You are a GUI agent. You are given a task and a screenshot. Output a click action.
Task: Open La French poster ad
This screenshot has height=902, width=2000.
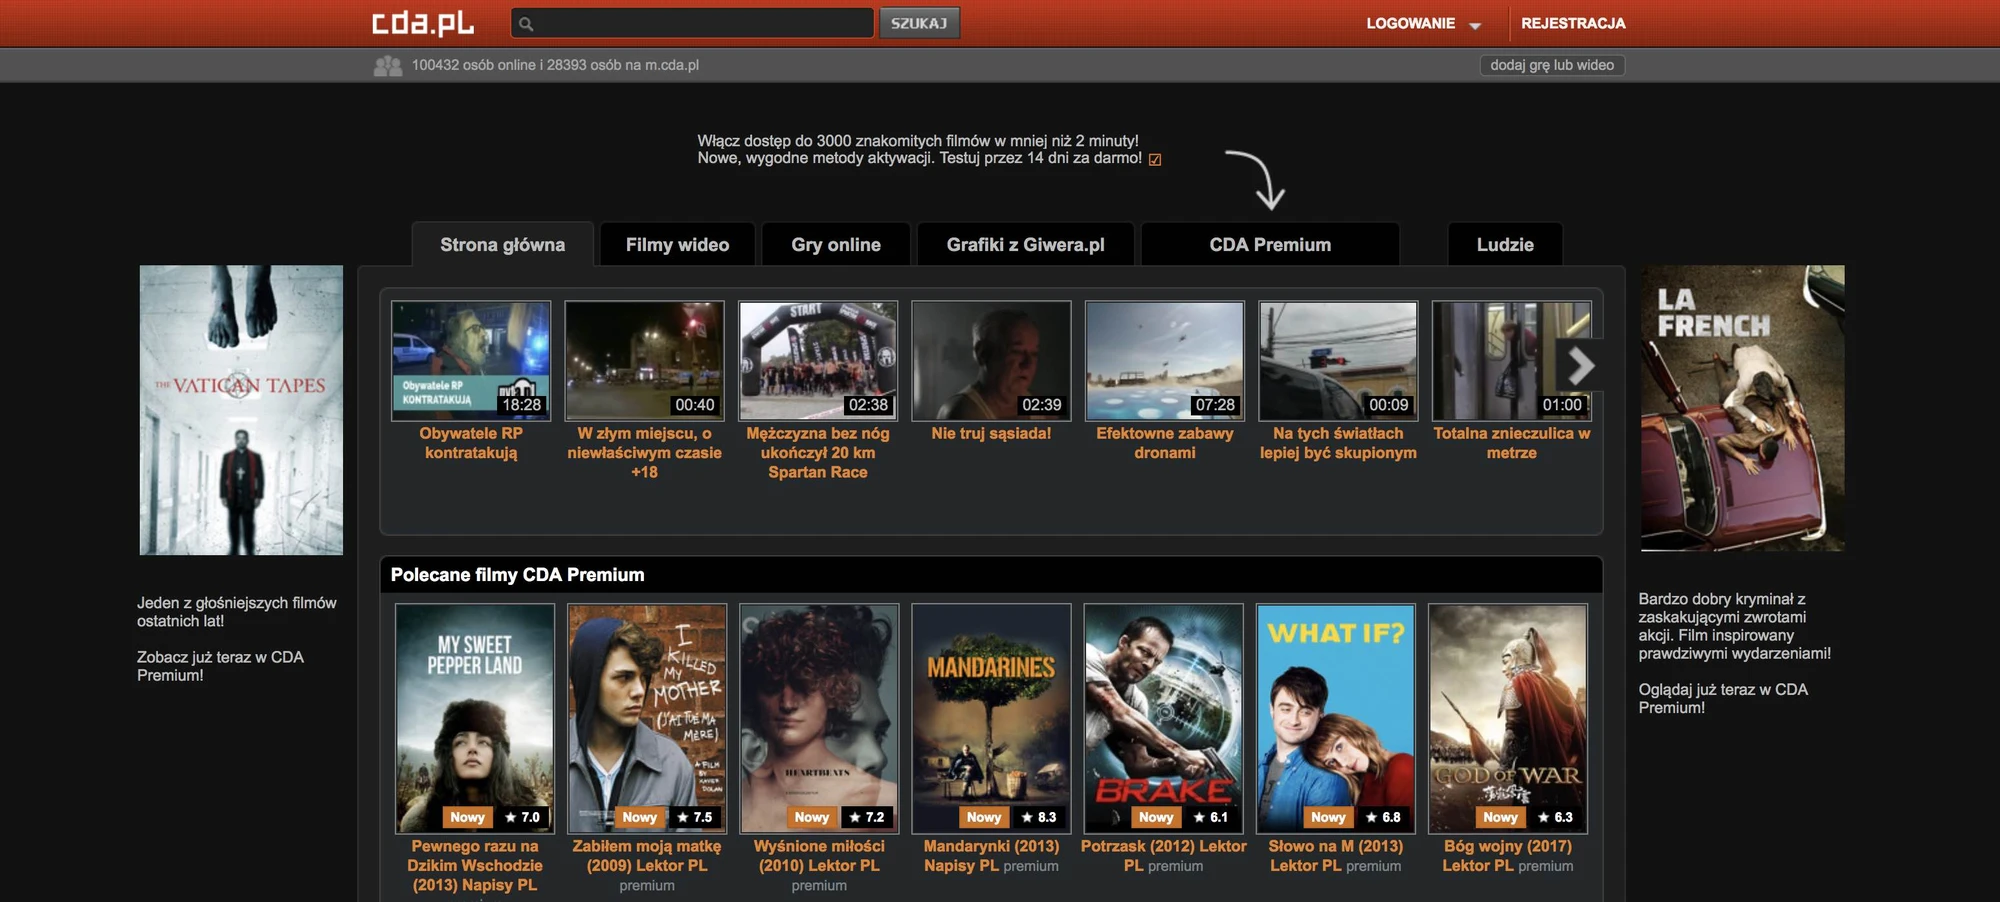(1742, 408)
